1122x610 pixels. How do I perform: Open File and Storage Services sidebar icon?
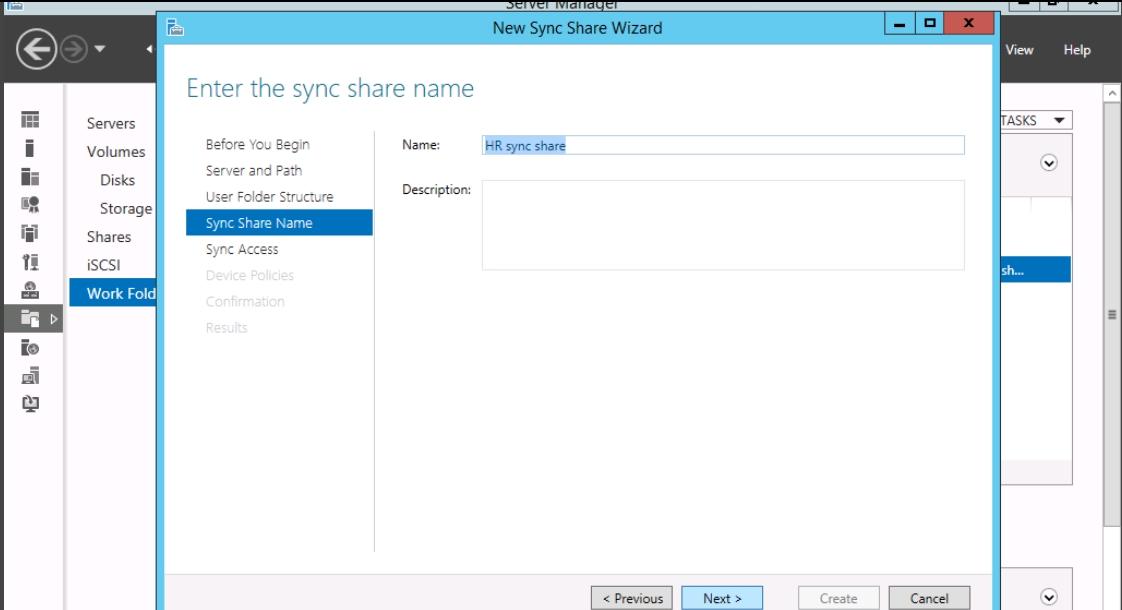coord(30,319)
